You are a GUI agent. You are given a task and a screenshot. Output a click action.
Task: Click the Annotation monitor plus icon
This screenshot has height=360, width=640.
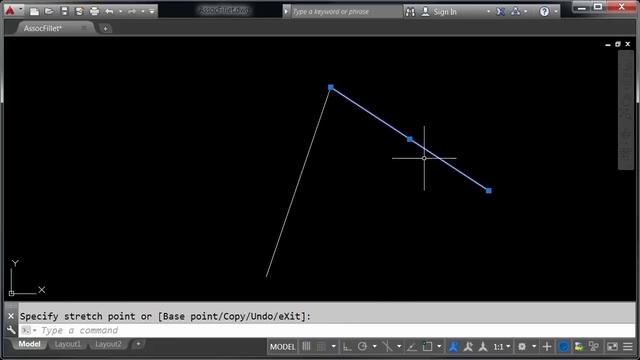click(547, 347)
